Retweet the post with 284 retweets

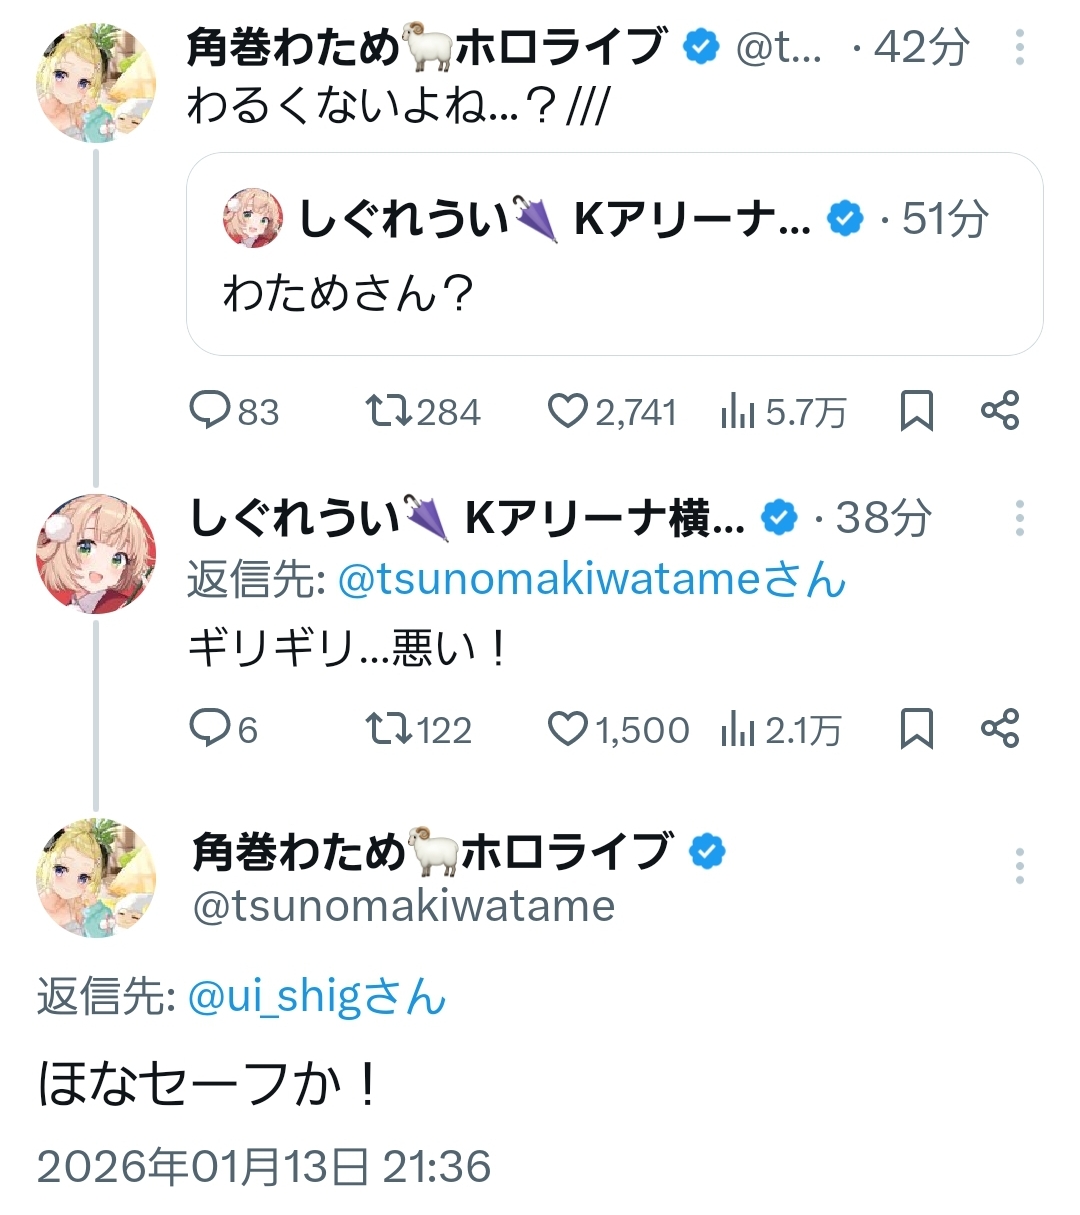point(388,411)
